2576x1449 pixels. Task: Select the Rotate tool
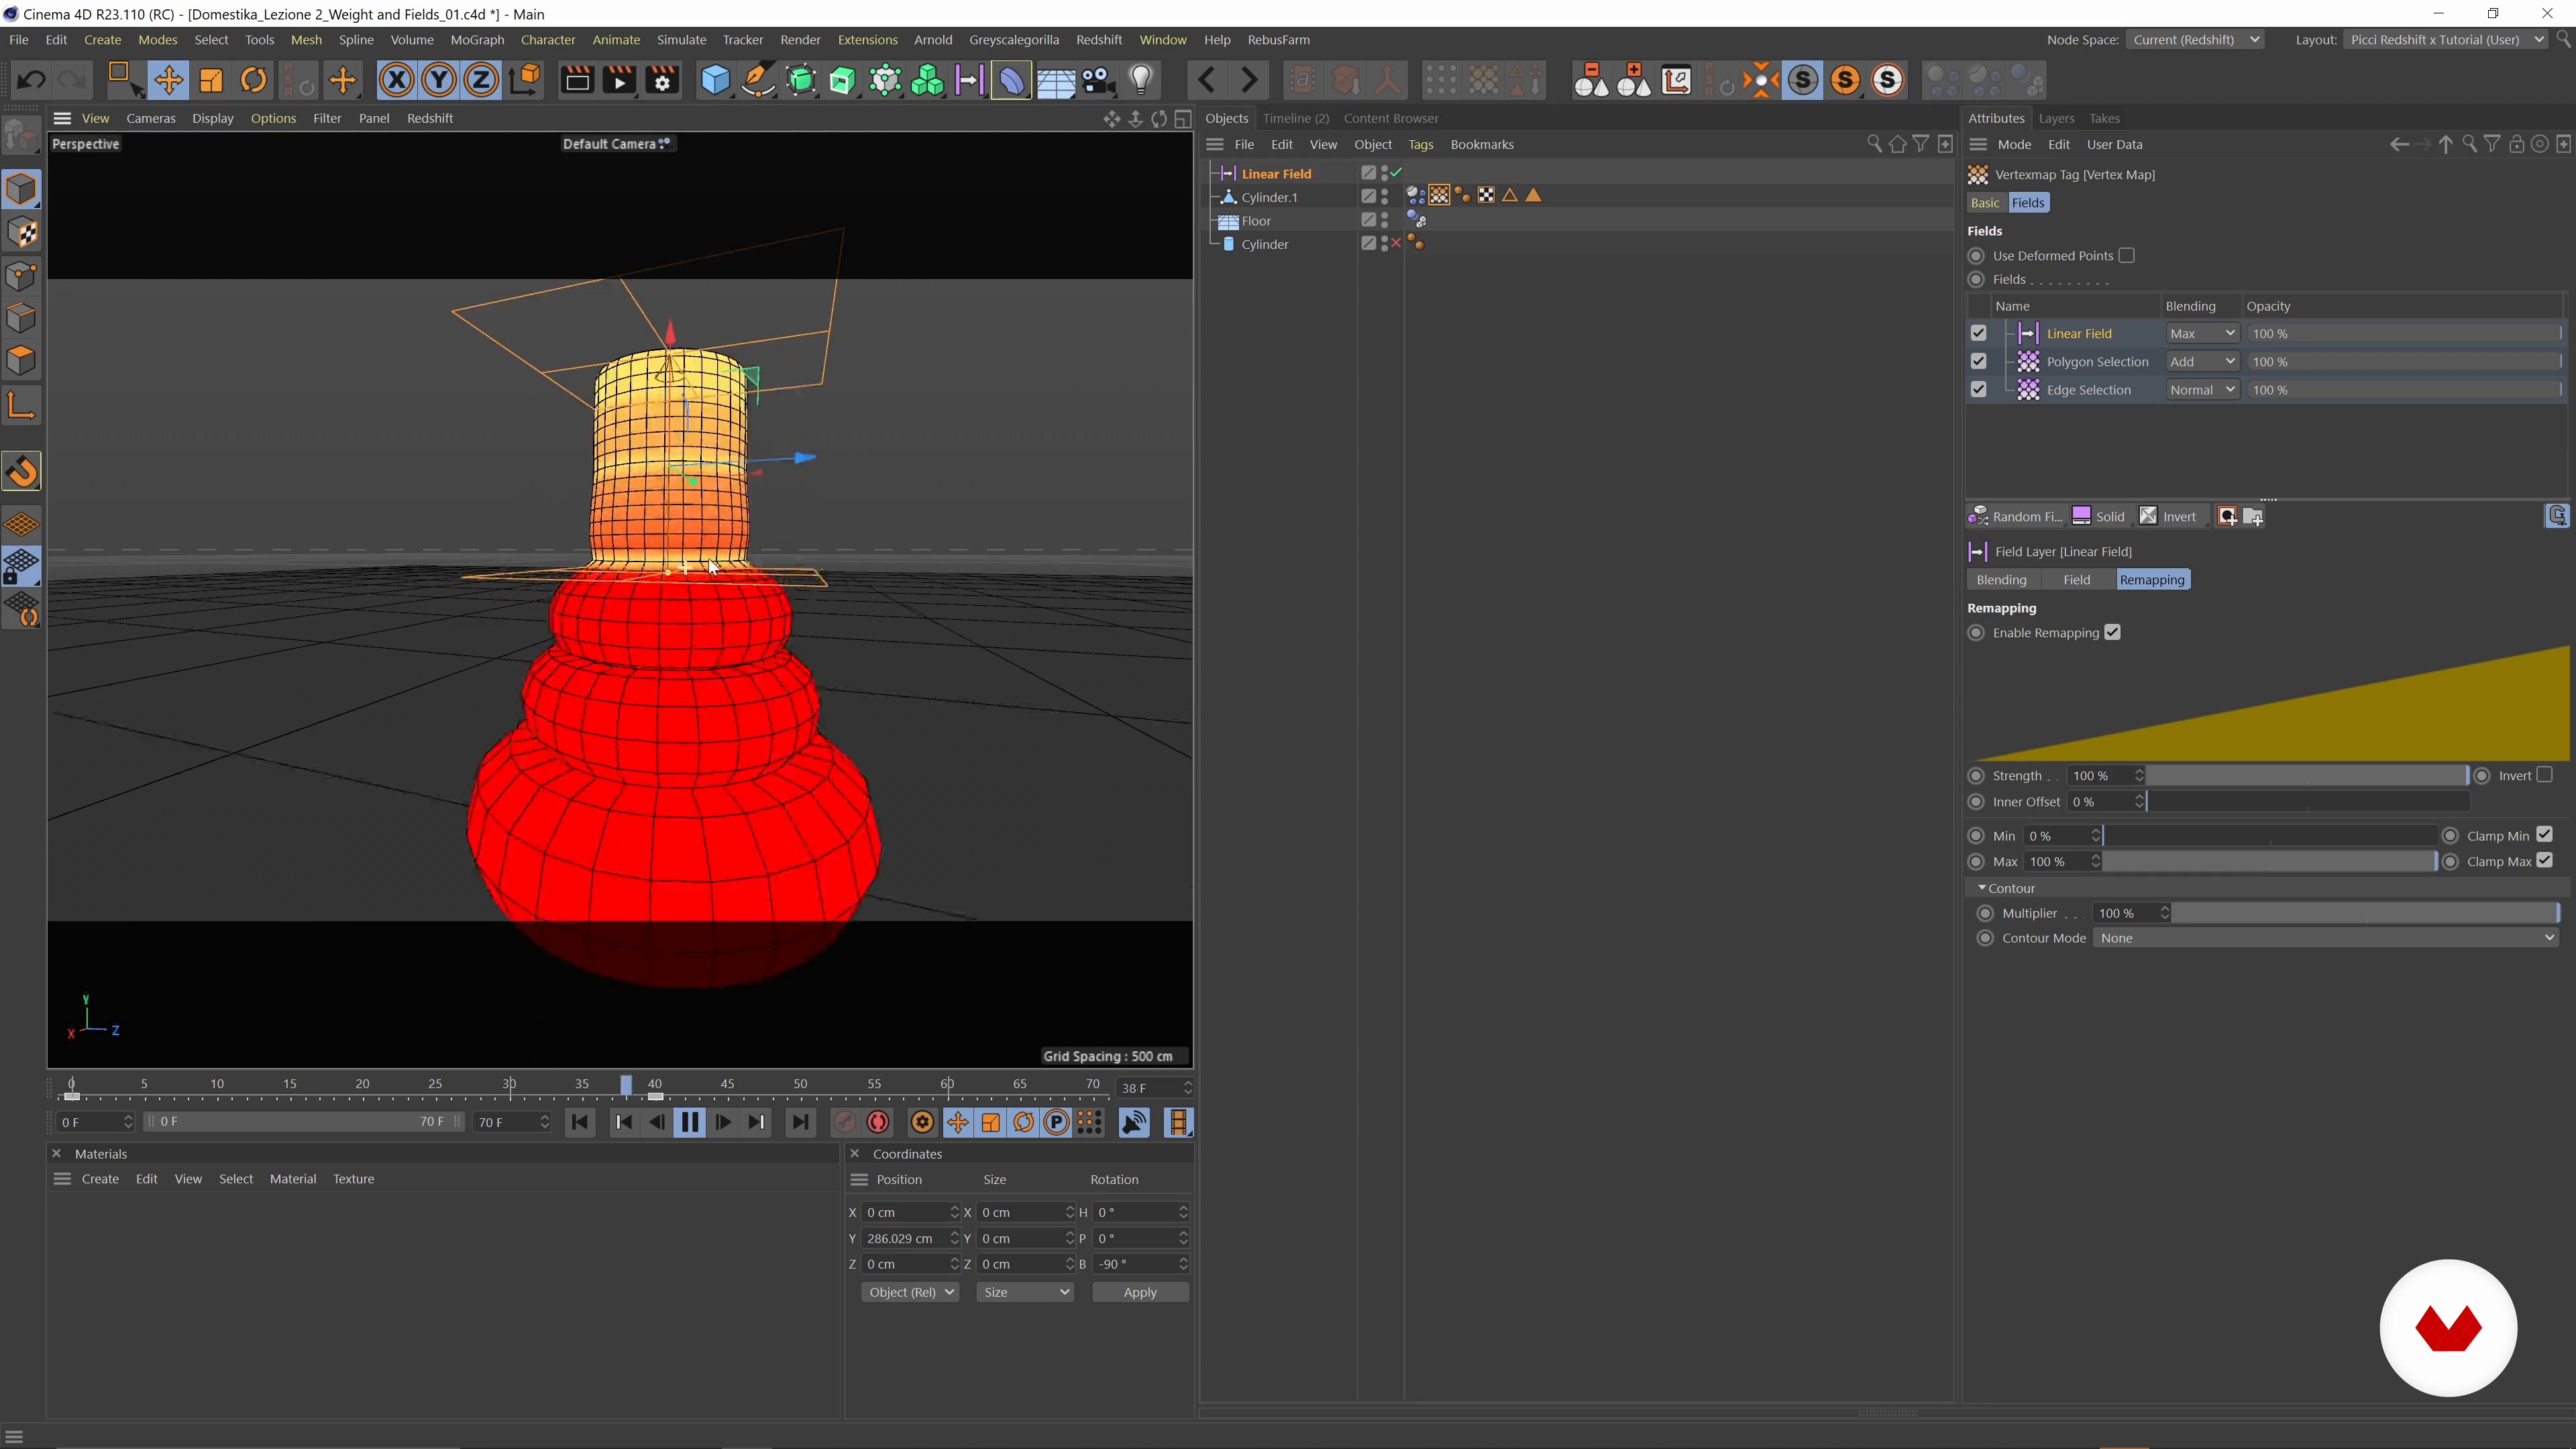pos(254,80)
